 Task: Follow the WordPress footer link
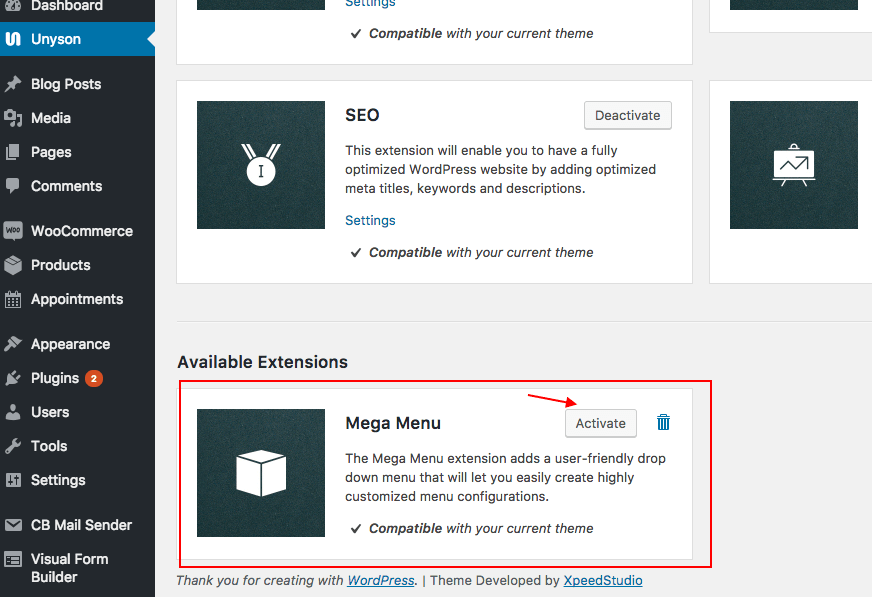[381, 580]
